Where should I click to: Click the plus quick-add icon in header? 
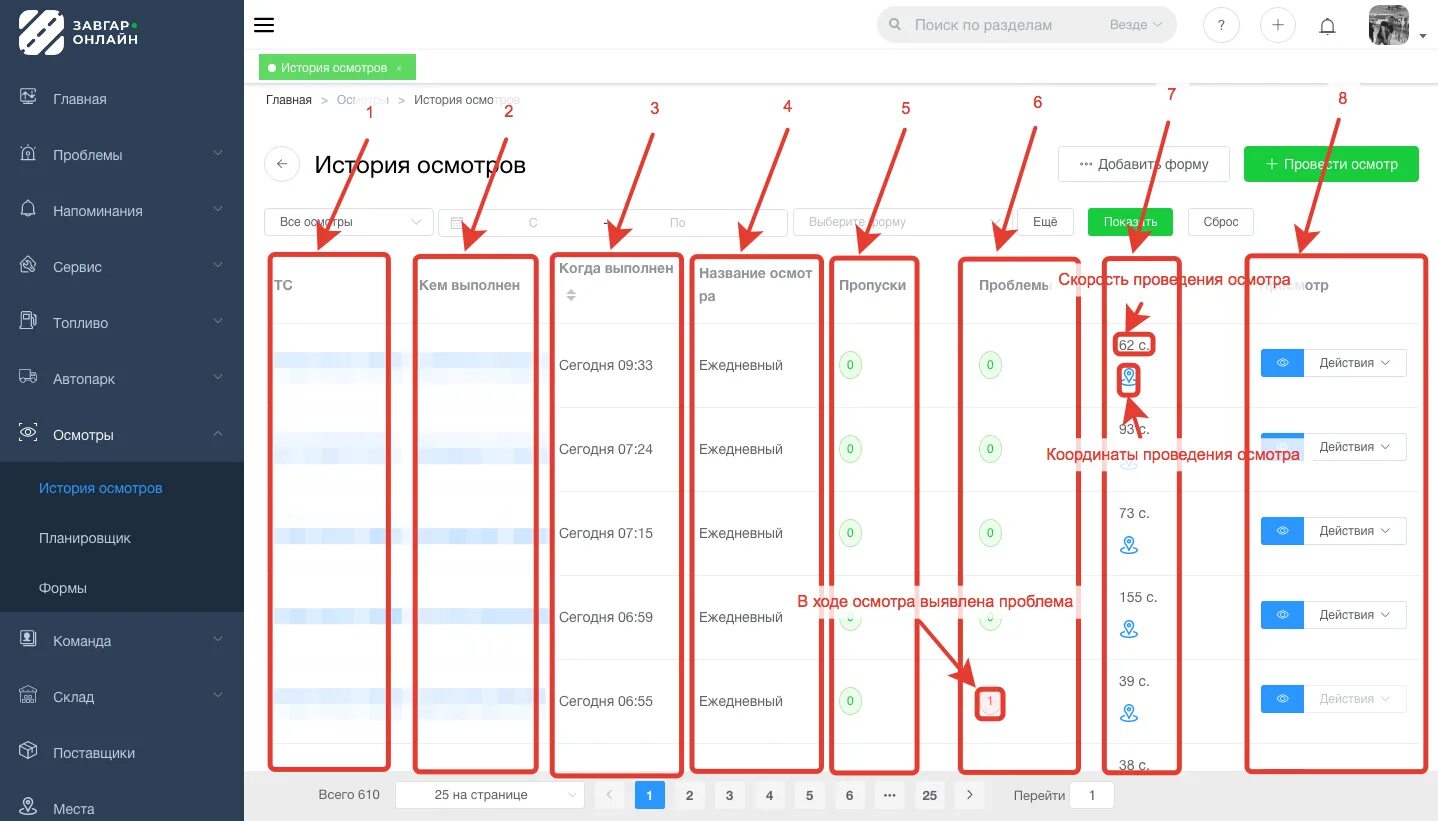click(1277, 25)
